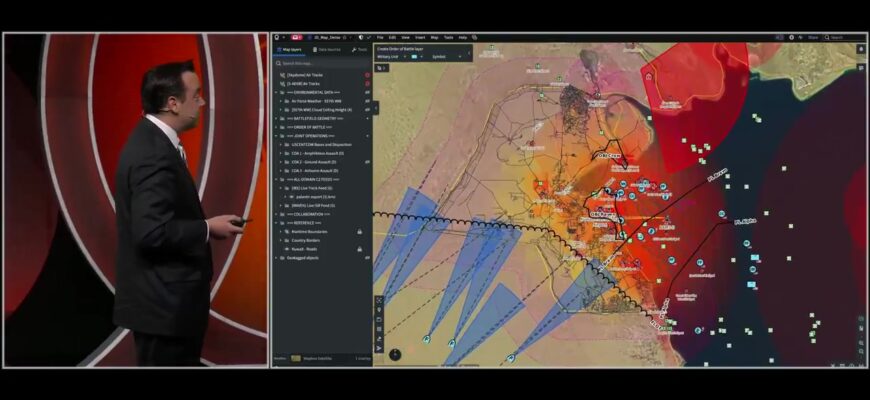This screenshot has width=870, height=400.
Task: Unlock the Kuwait - Roads layer
Action: tap(360, 249)
